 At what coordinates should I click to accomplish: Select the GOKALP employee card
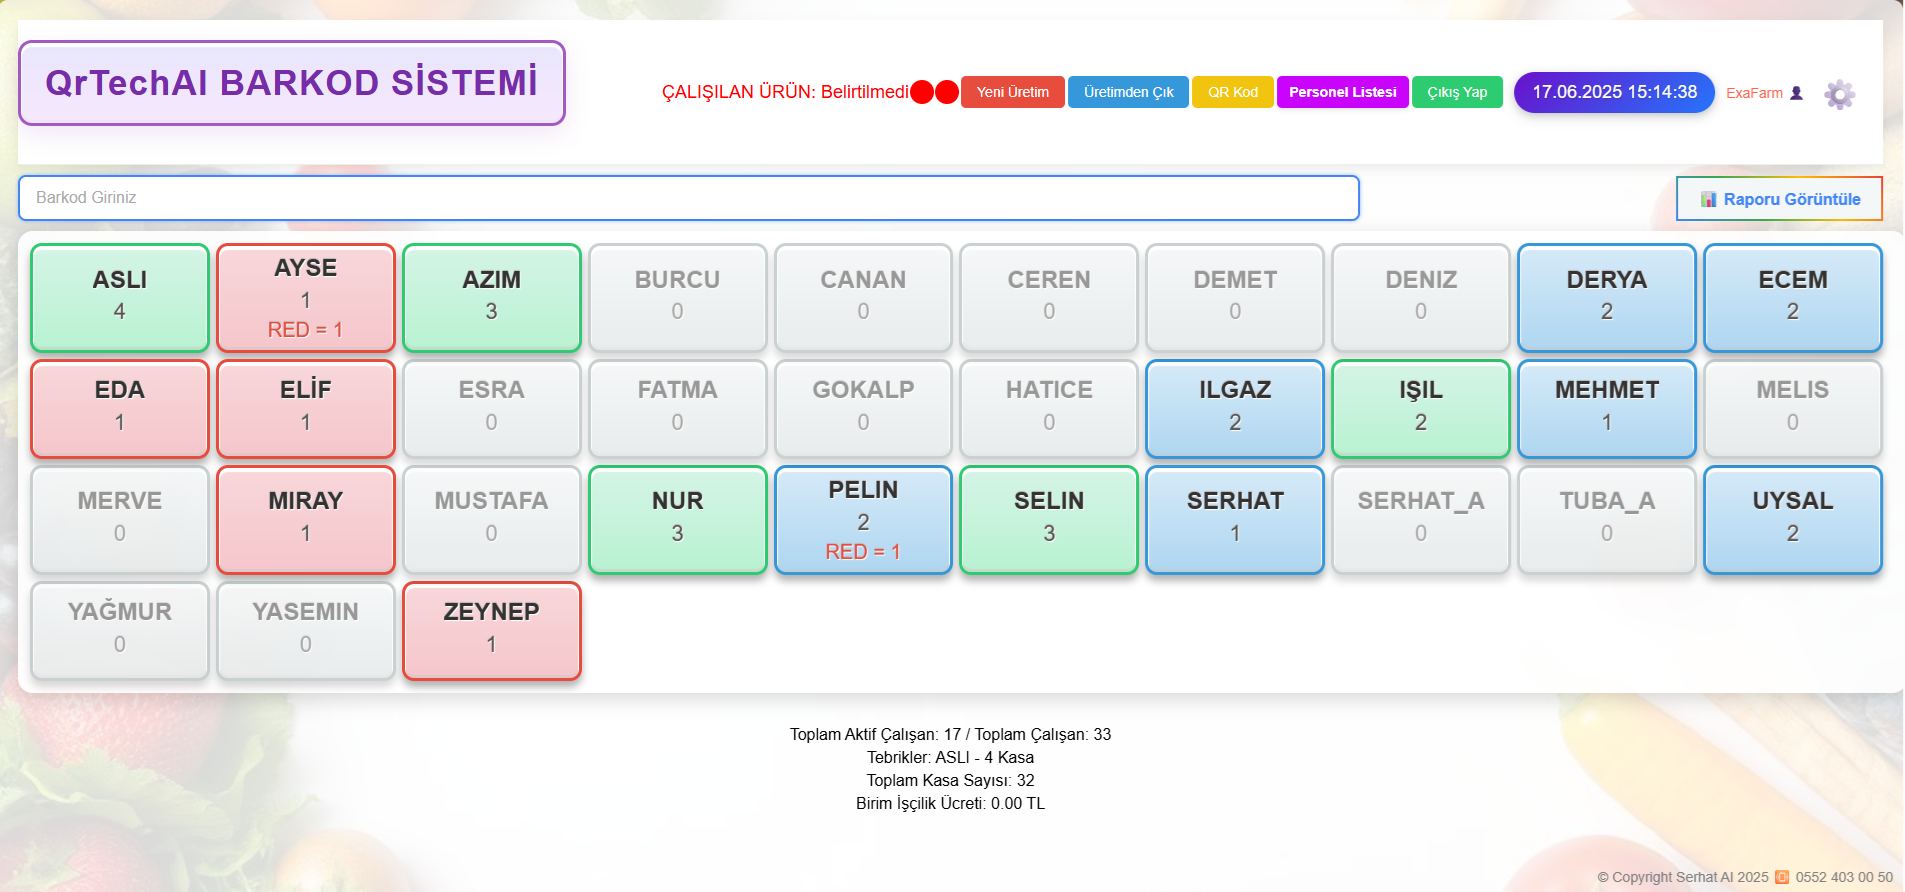pos(863,409)
